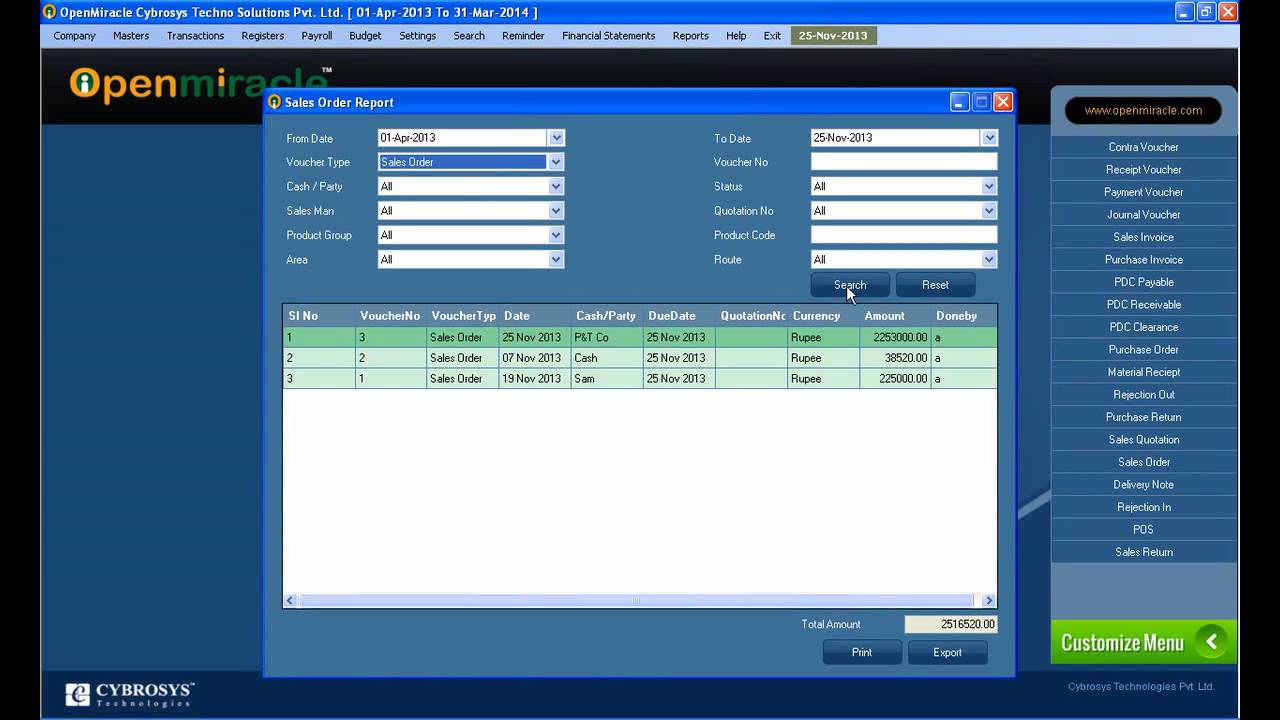The image size is (1280, 720).
Task: Select the amount 38520.00 cell
Action: 895,358
